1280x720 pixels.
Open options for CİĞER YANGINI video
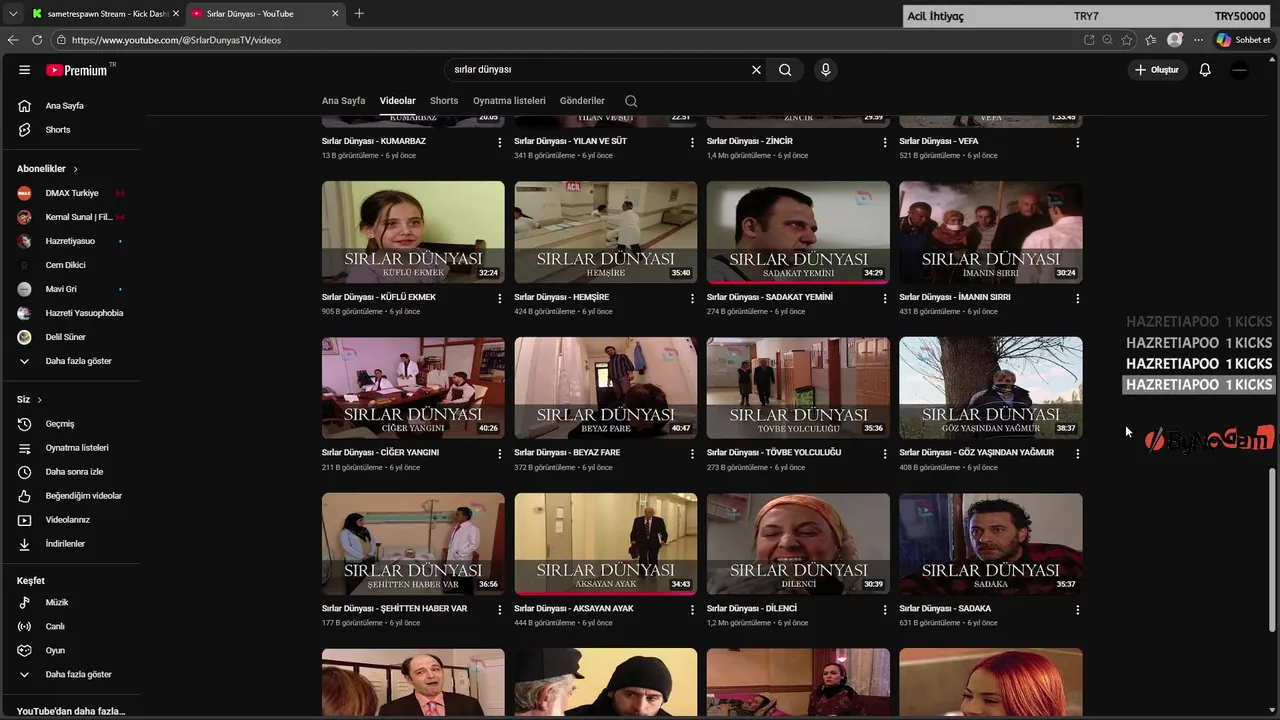[x=500, y=454]
